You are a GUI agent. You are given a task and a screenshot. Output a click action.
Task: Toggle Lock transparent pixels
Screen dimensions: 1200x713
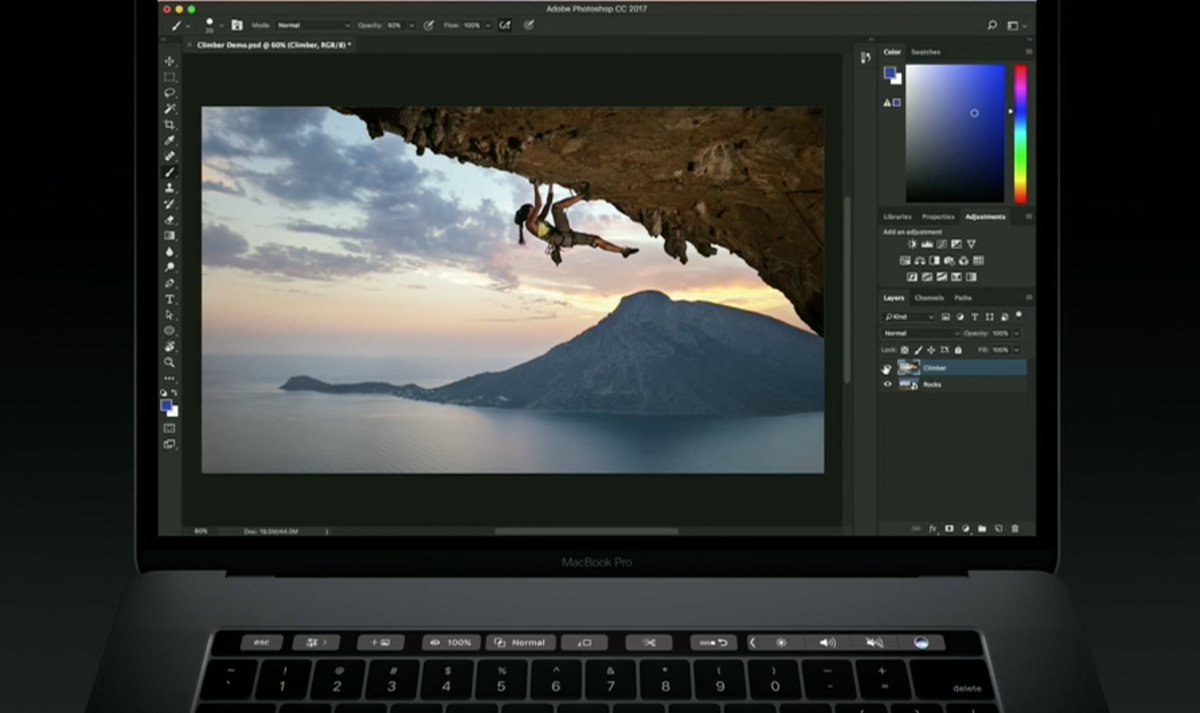(906, 350)
